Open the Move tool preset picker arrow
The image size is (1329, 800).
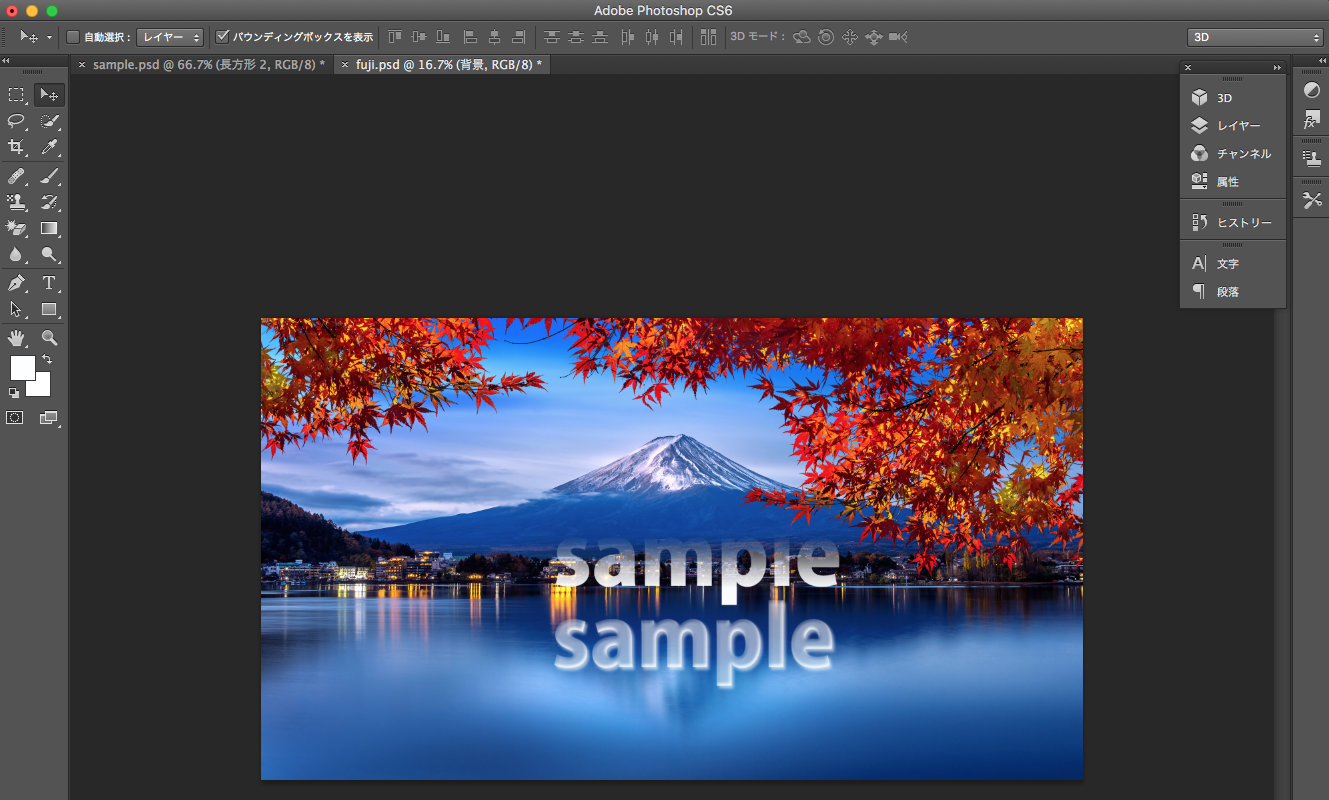click(x=49, y=37)
